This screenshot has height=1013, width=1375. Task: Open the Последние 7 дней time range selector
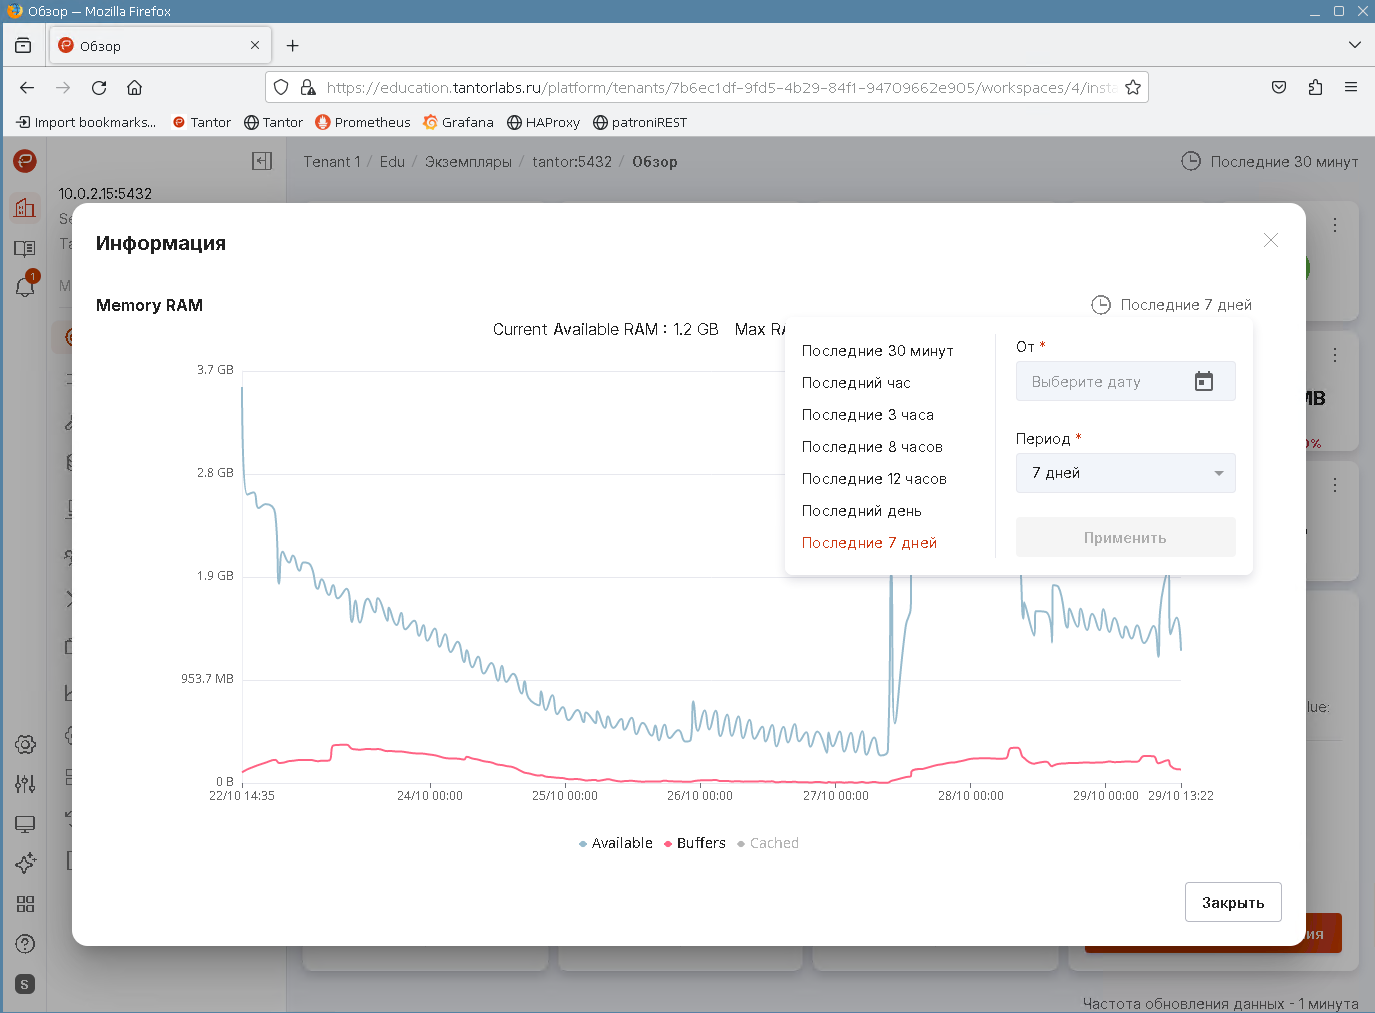pos(1171,305)
